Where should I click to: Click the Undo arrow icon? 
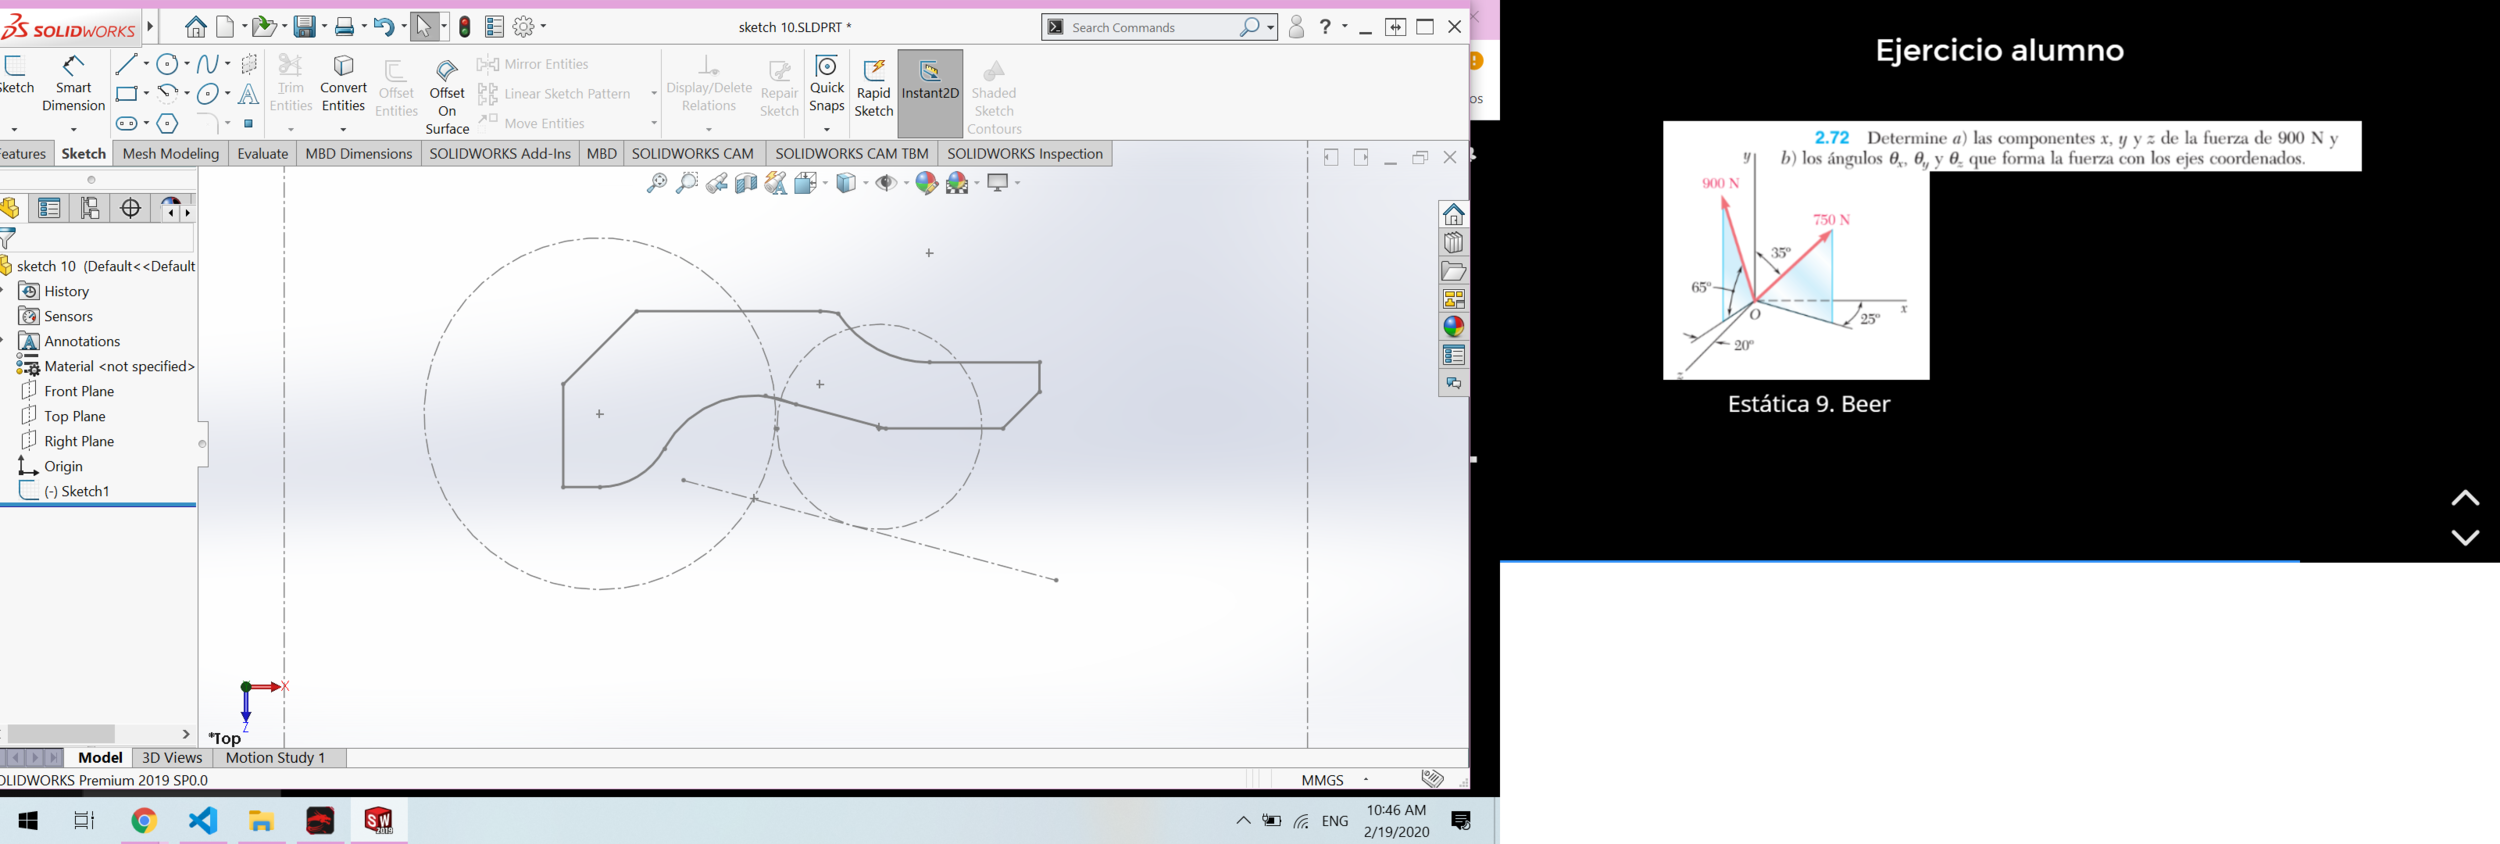[x=384, y=27]
